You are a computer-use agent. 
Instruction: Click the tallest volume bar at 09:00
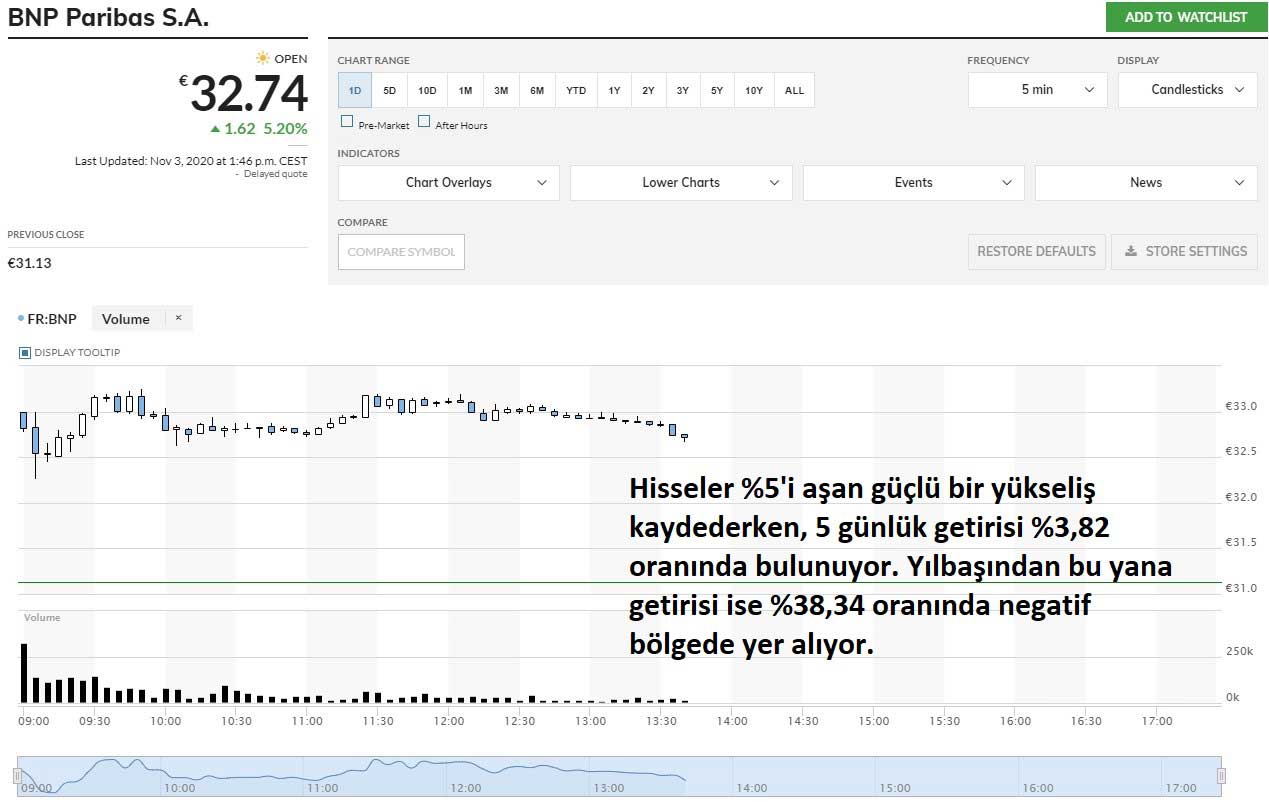[x=24, y=673]
